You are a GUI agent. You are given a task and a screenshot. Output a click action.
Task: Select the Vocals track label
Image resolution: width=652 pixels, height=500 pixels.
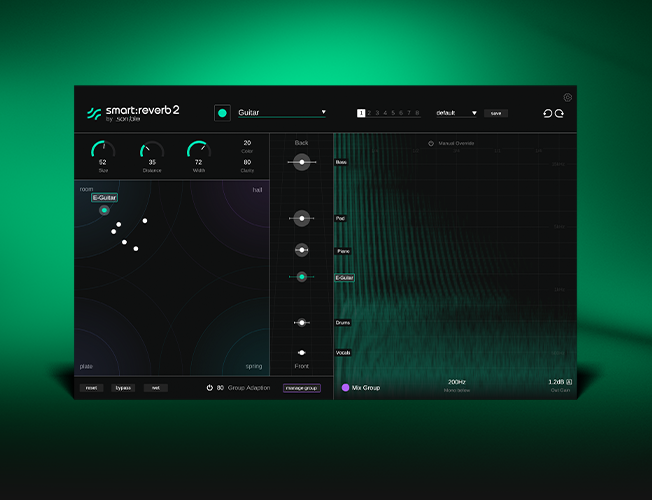[x=343, y=353]
